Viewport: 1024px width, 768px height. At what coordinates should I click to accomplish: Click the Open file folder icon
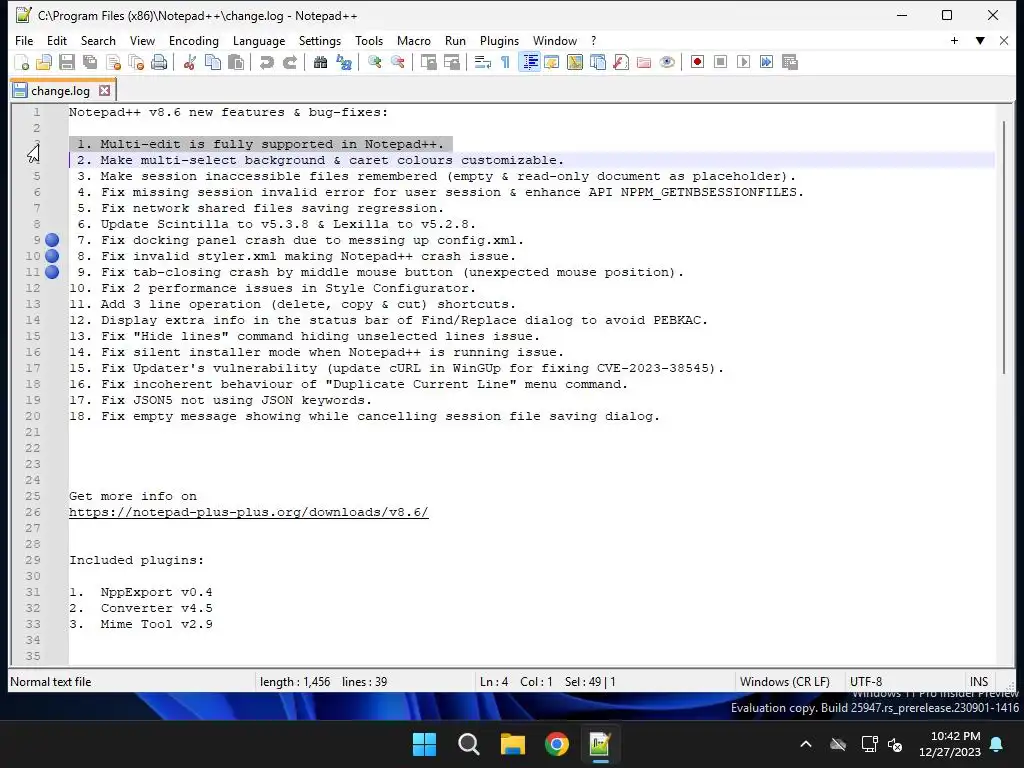click(x=44, y=63)
